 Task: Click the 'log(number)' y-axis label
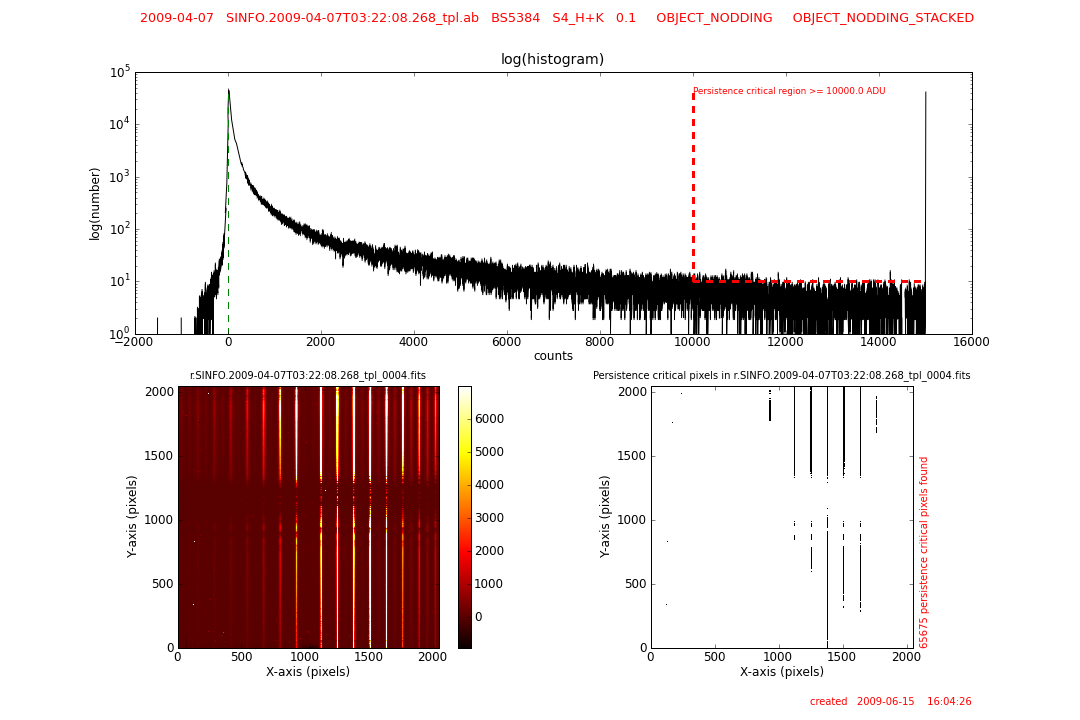[x=96, y=203]
